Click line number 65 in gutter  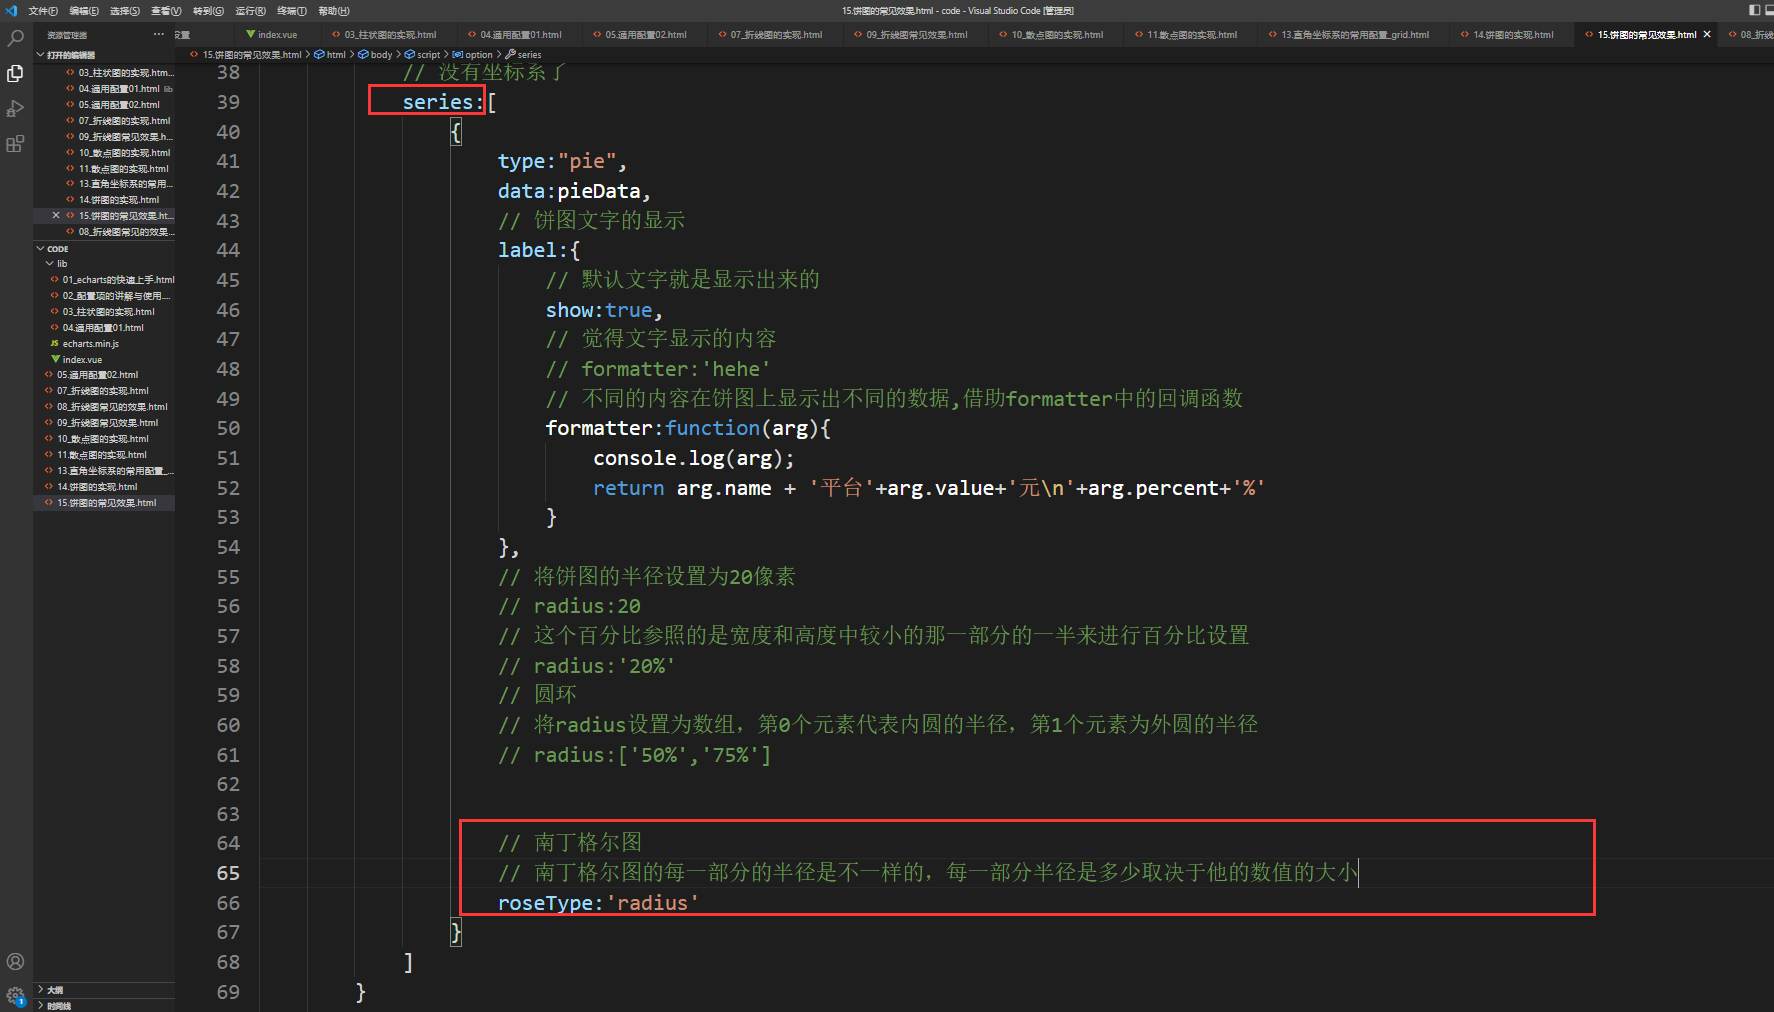tap(228, 873)
